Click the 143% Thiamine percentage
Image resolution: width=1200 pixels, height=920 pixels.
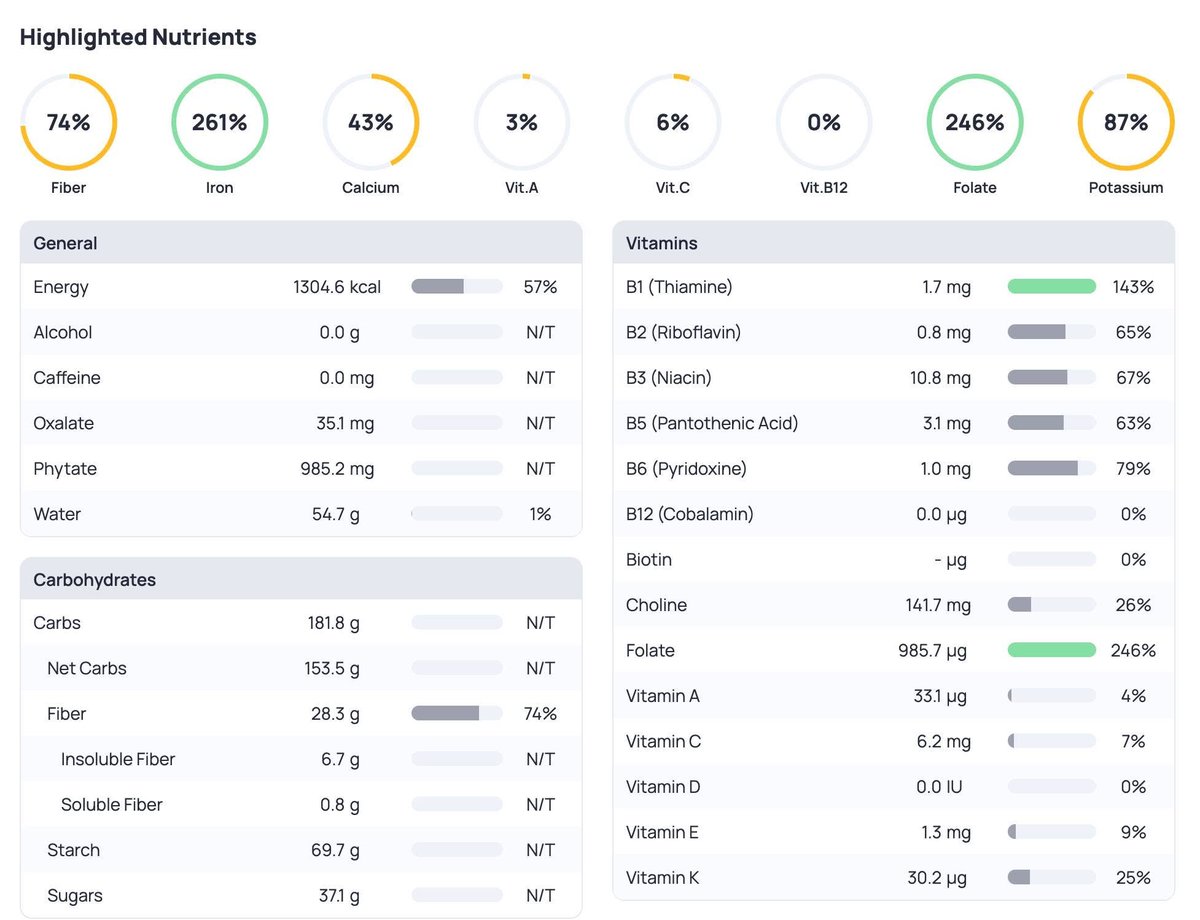1133,287
